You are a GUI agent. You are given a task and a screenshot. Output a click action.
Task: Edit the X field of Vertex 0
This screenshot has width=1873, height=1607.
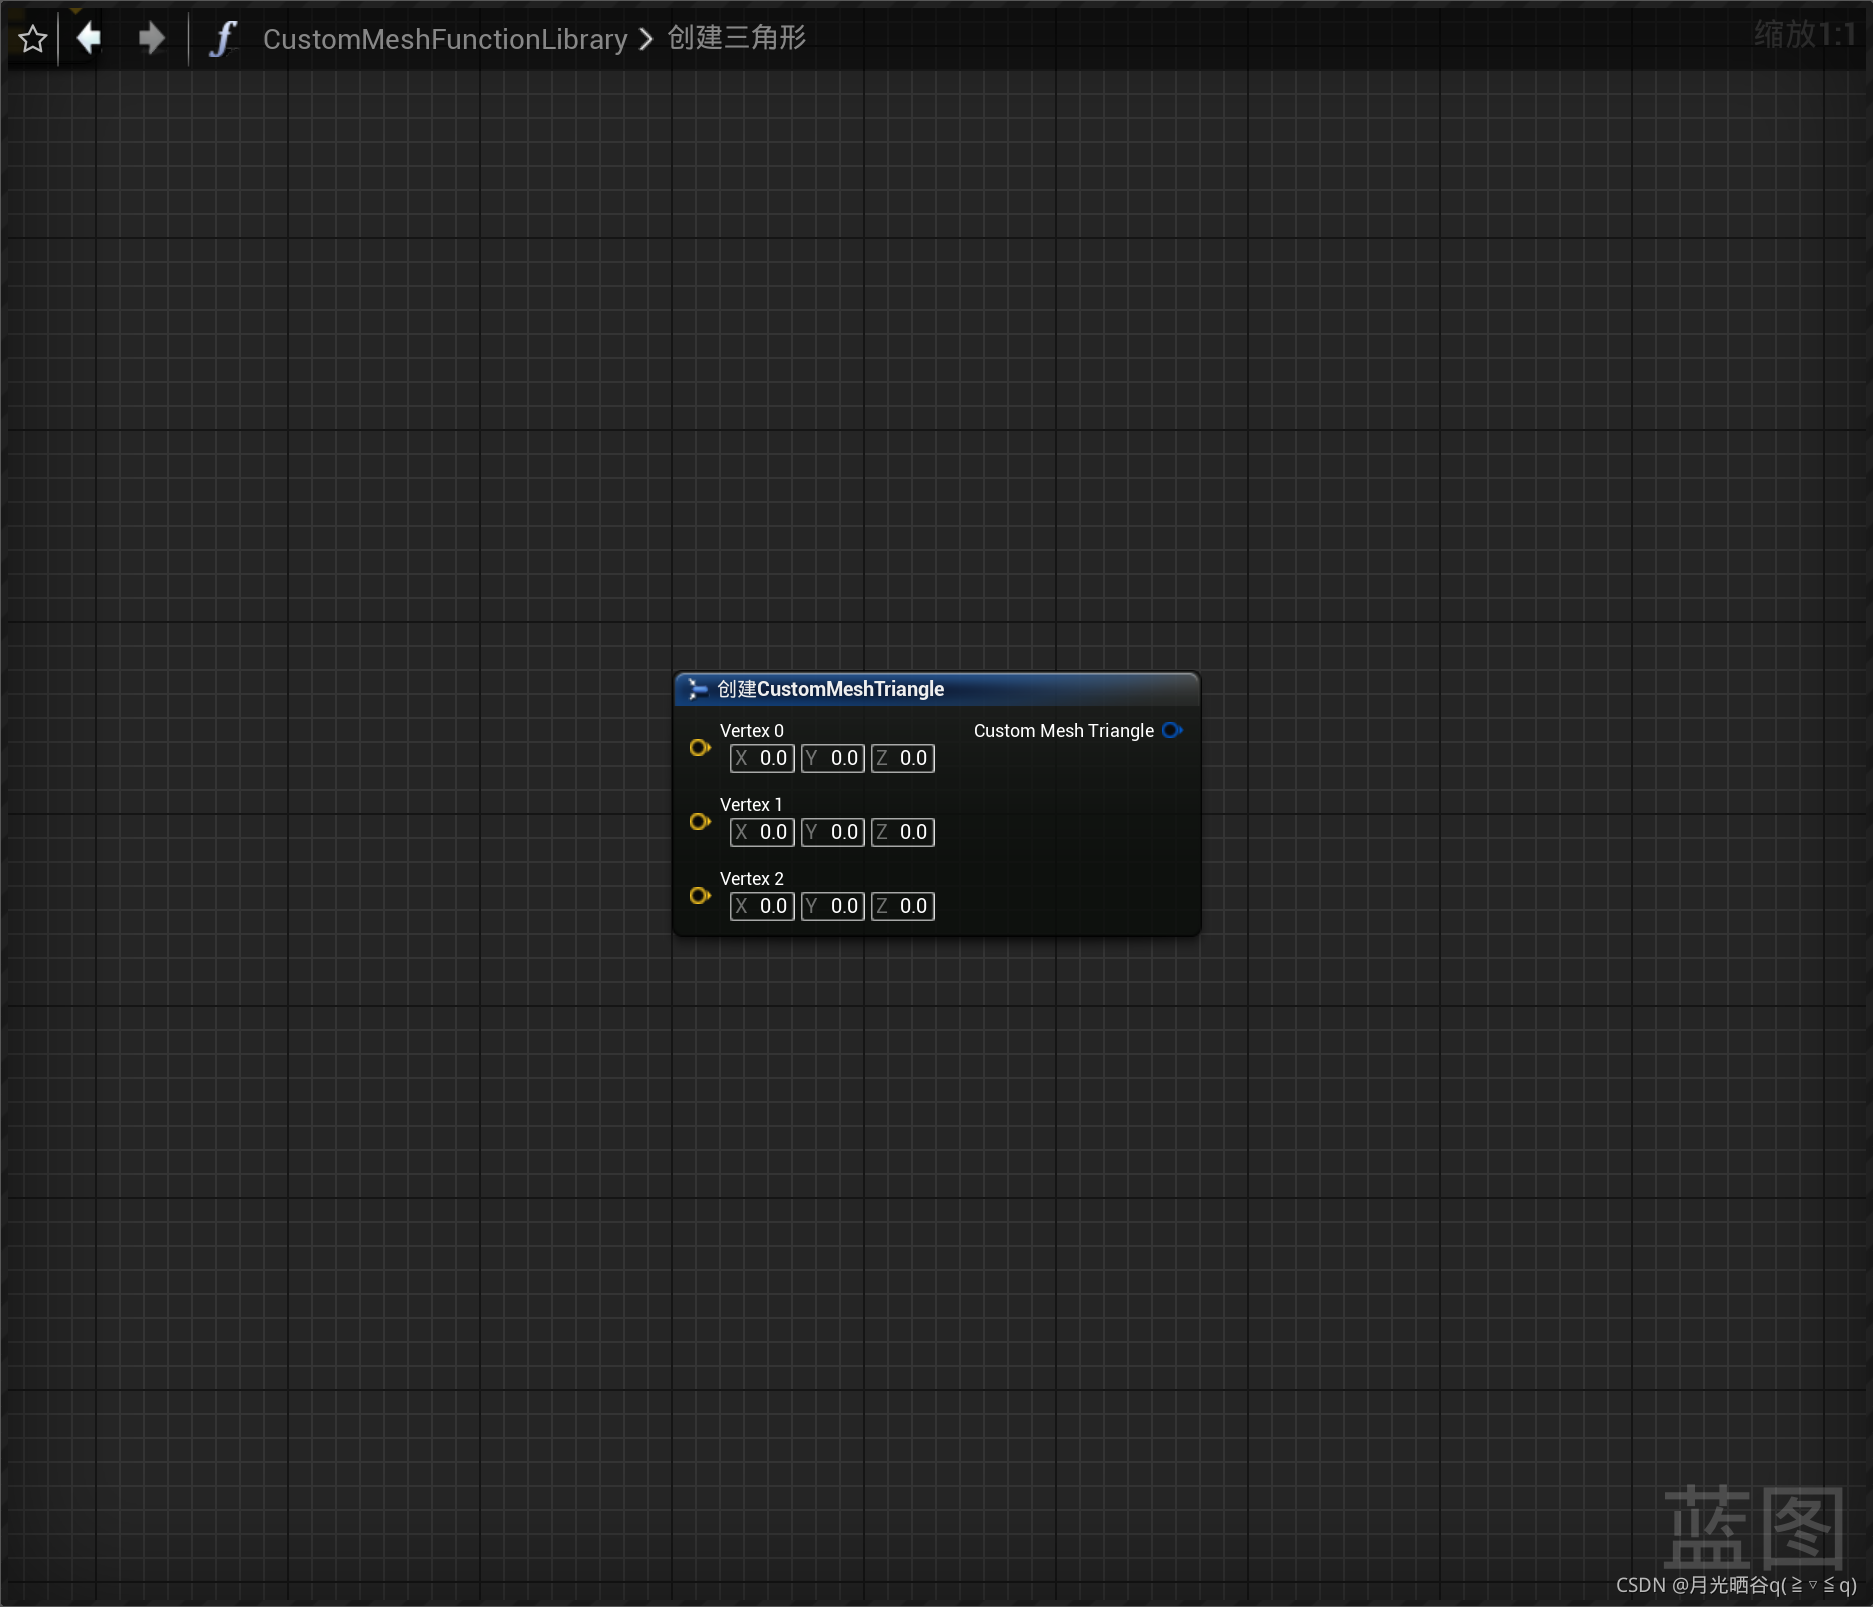click(x=761, y=757)
